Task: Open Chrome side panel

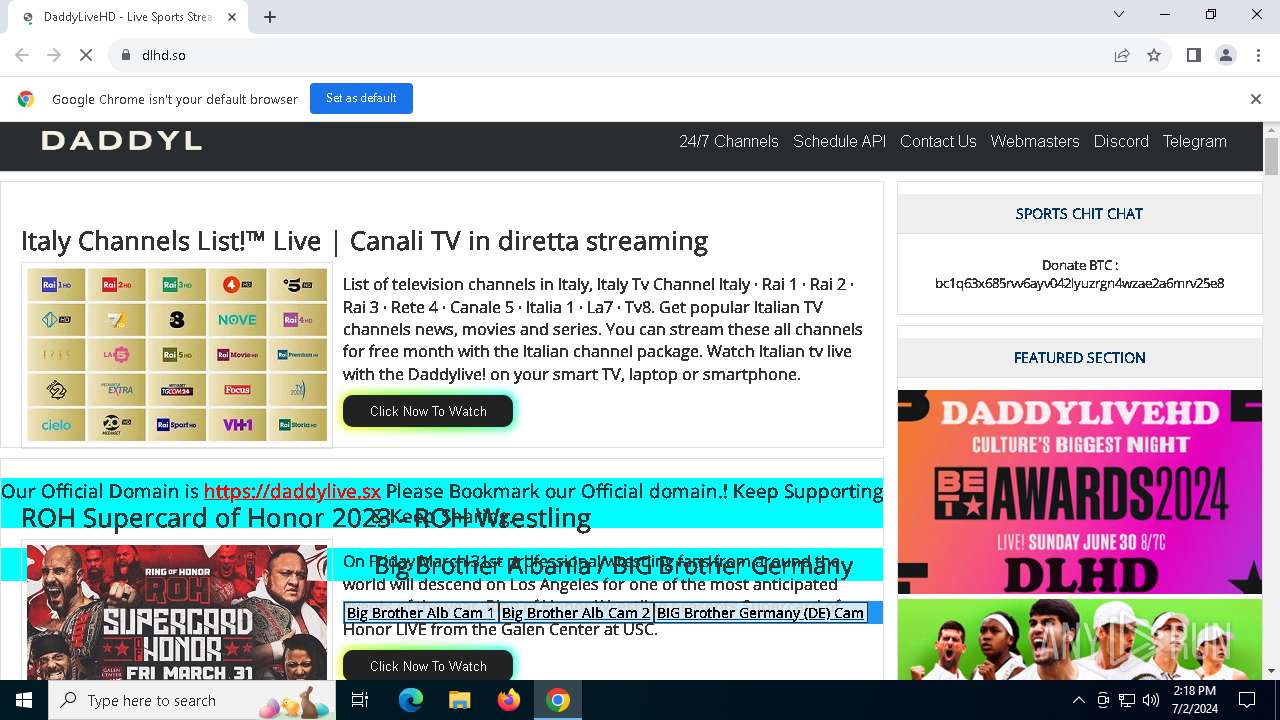Action: tap(1193, 55)
